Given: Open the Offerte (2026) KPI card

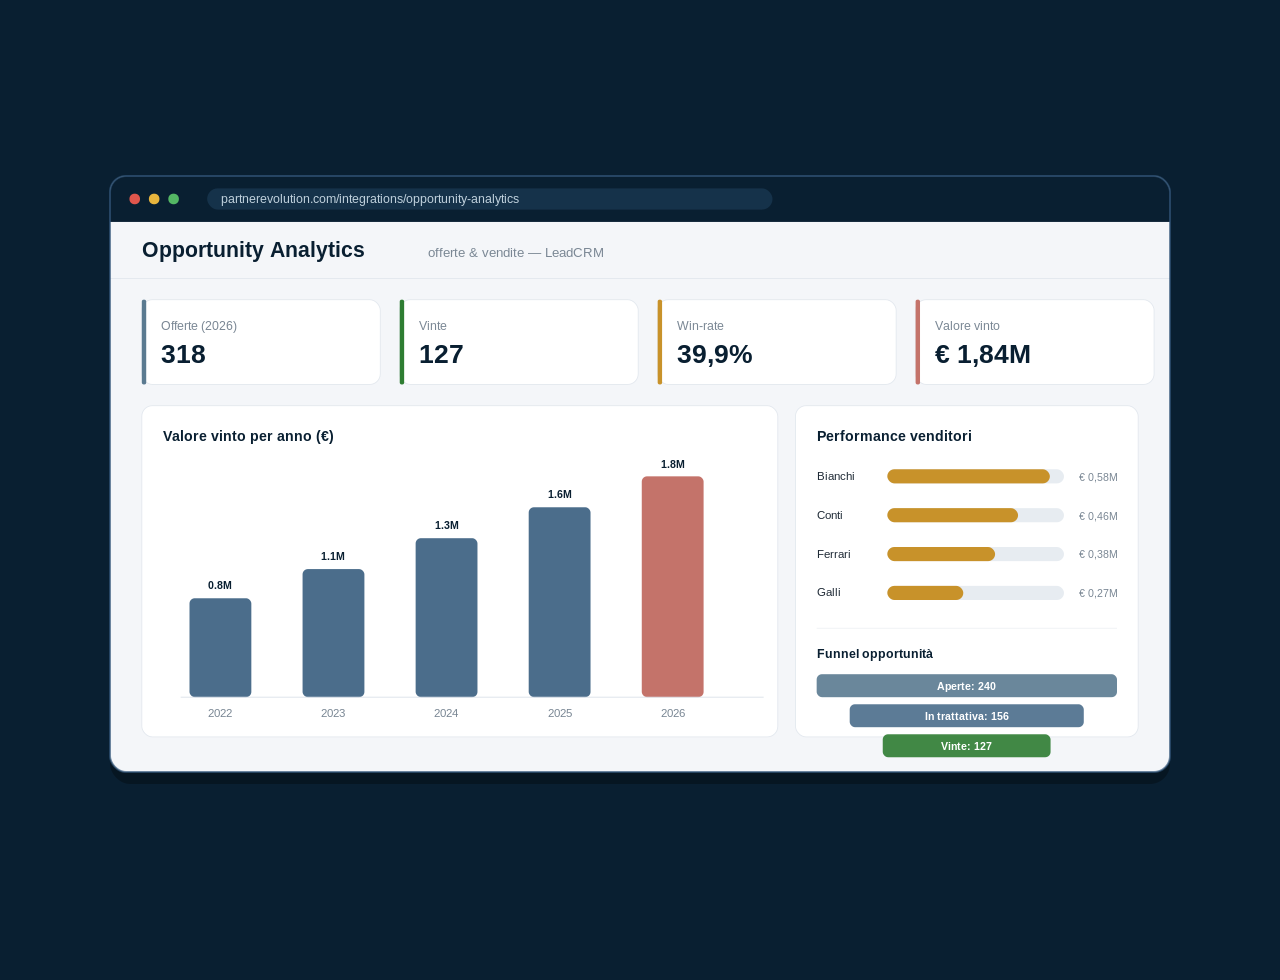Looking at the screenshot, I should (x=261, y=342).
